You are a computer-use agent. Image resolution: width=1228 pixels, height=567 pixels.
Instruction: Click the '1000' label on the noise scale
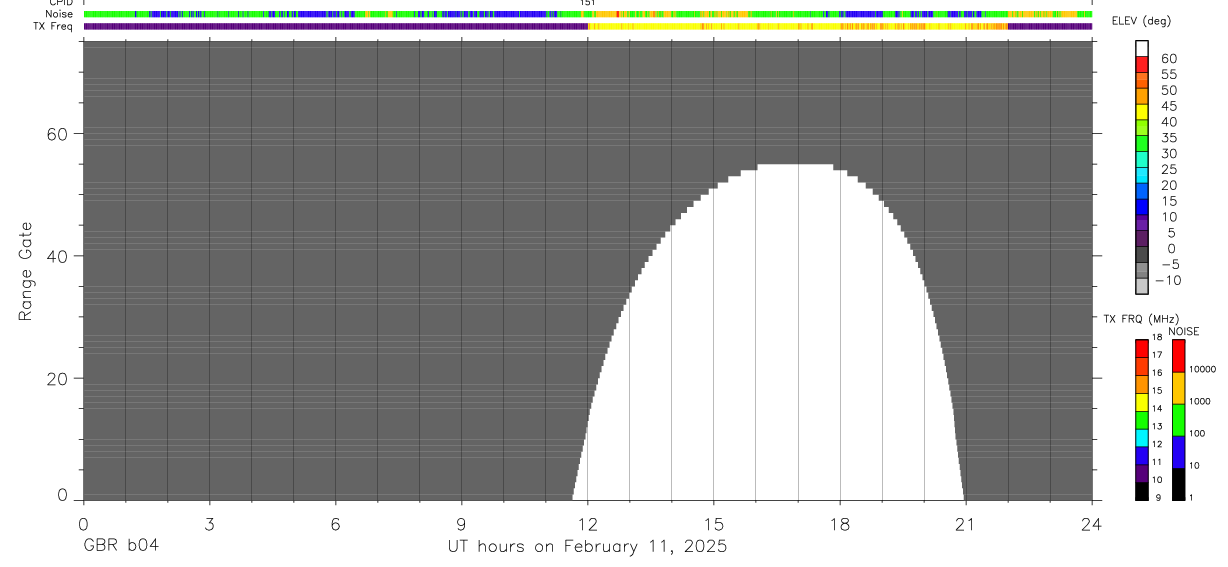coord(1200,401)
